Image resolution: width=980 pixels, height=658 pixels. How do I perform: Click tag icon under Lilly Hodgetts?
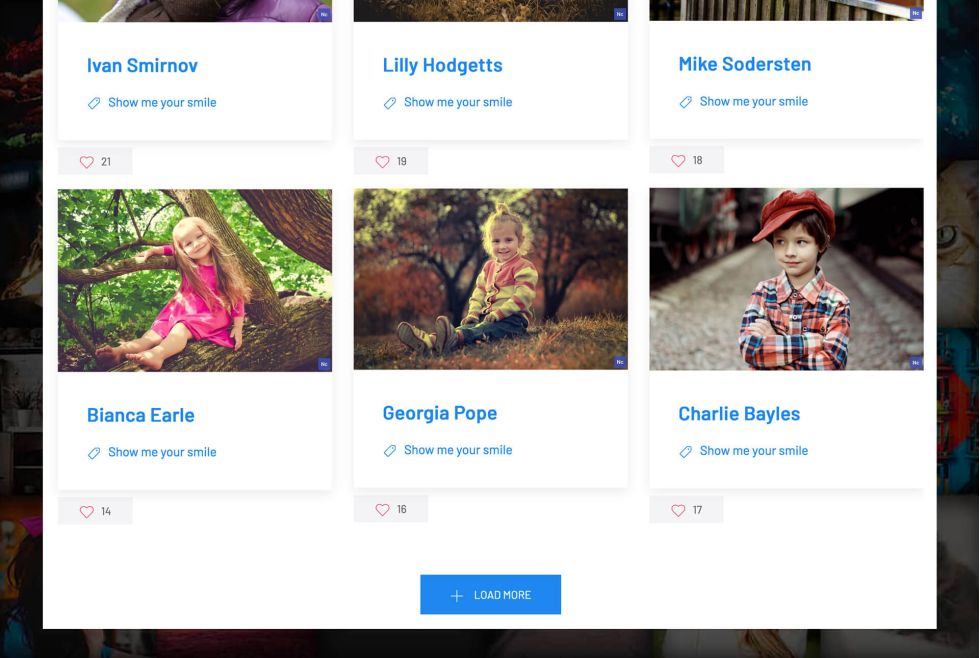(390, 103)
